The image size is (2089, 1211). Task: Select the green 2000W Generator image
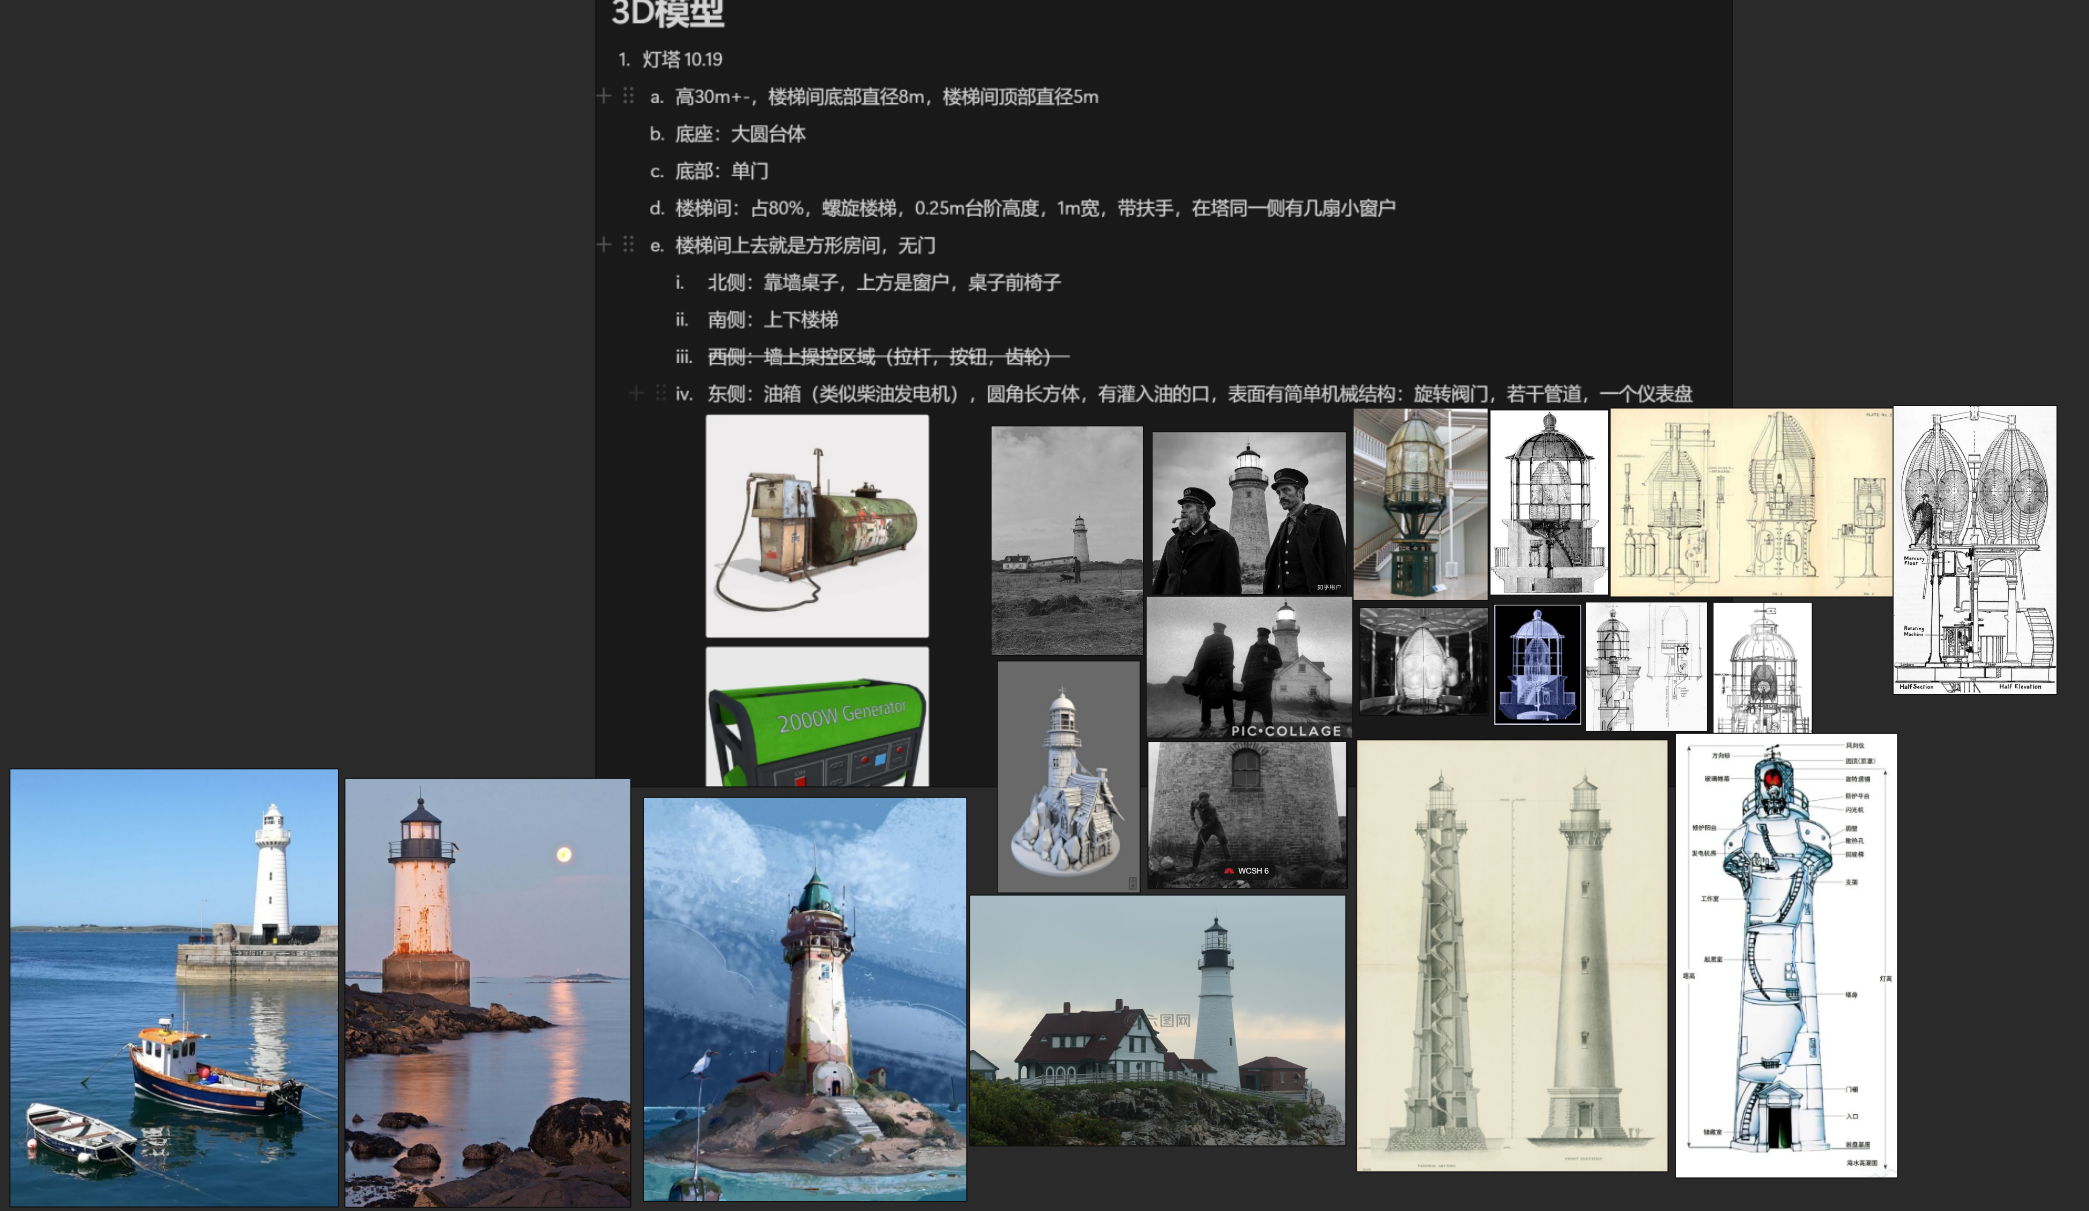click(817, 717)
